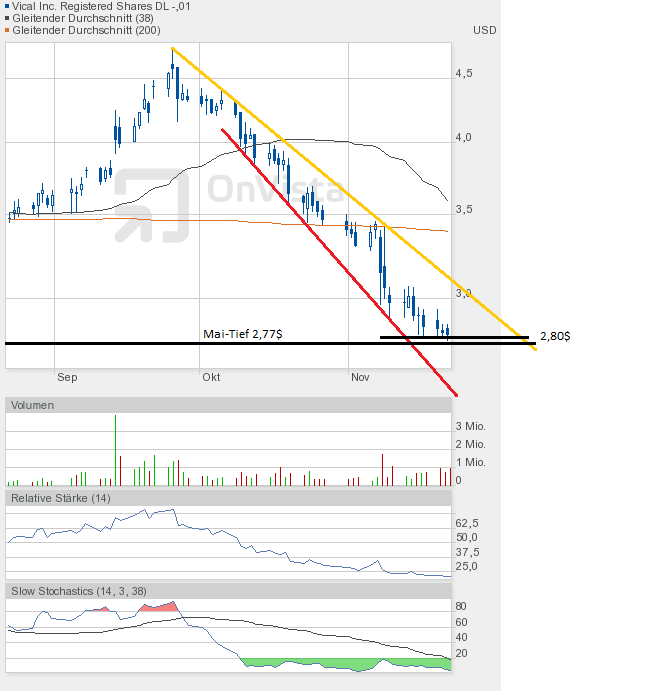The image size is (659, 691).
Task: Click the 2 Mio. volume axis label
Action: [x=470, y=444]
